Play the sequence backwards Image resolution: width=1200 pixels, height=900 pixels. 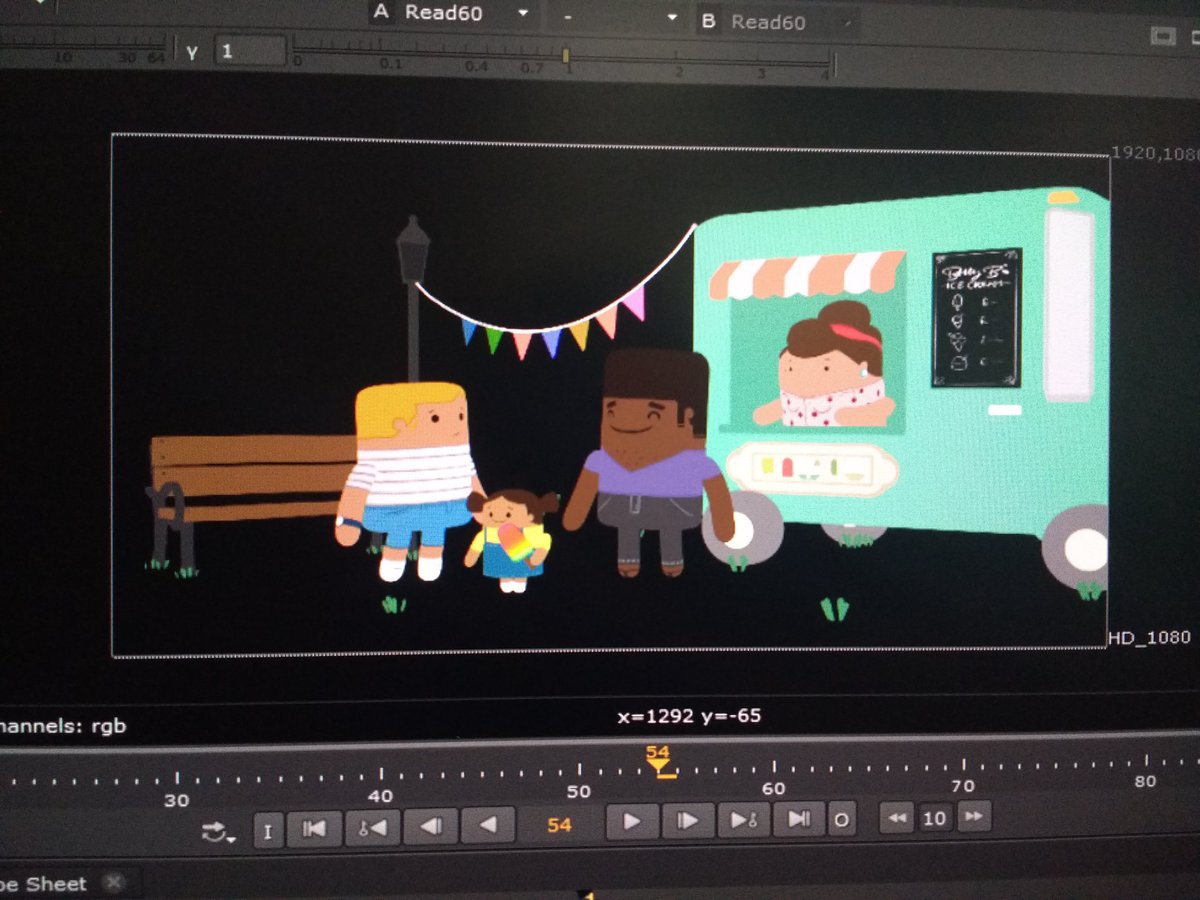pos(488,824)
